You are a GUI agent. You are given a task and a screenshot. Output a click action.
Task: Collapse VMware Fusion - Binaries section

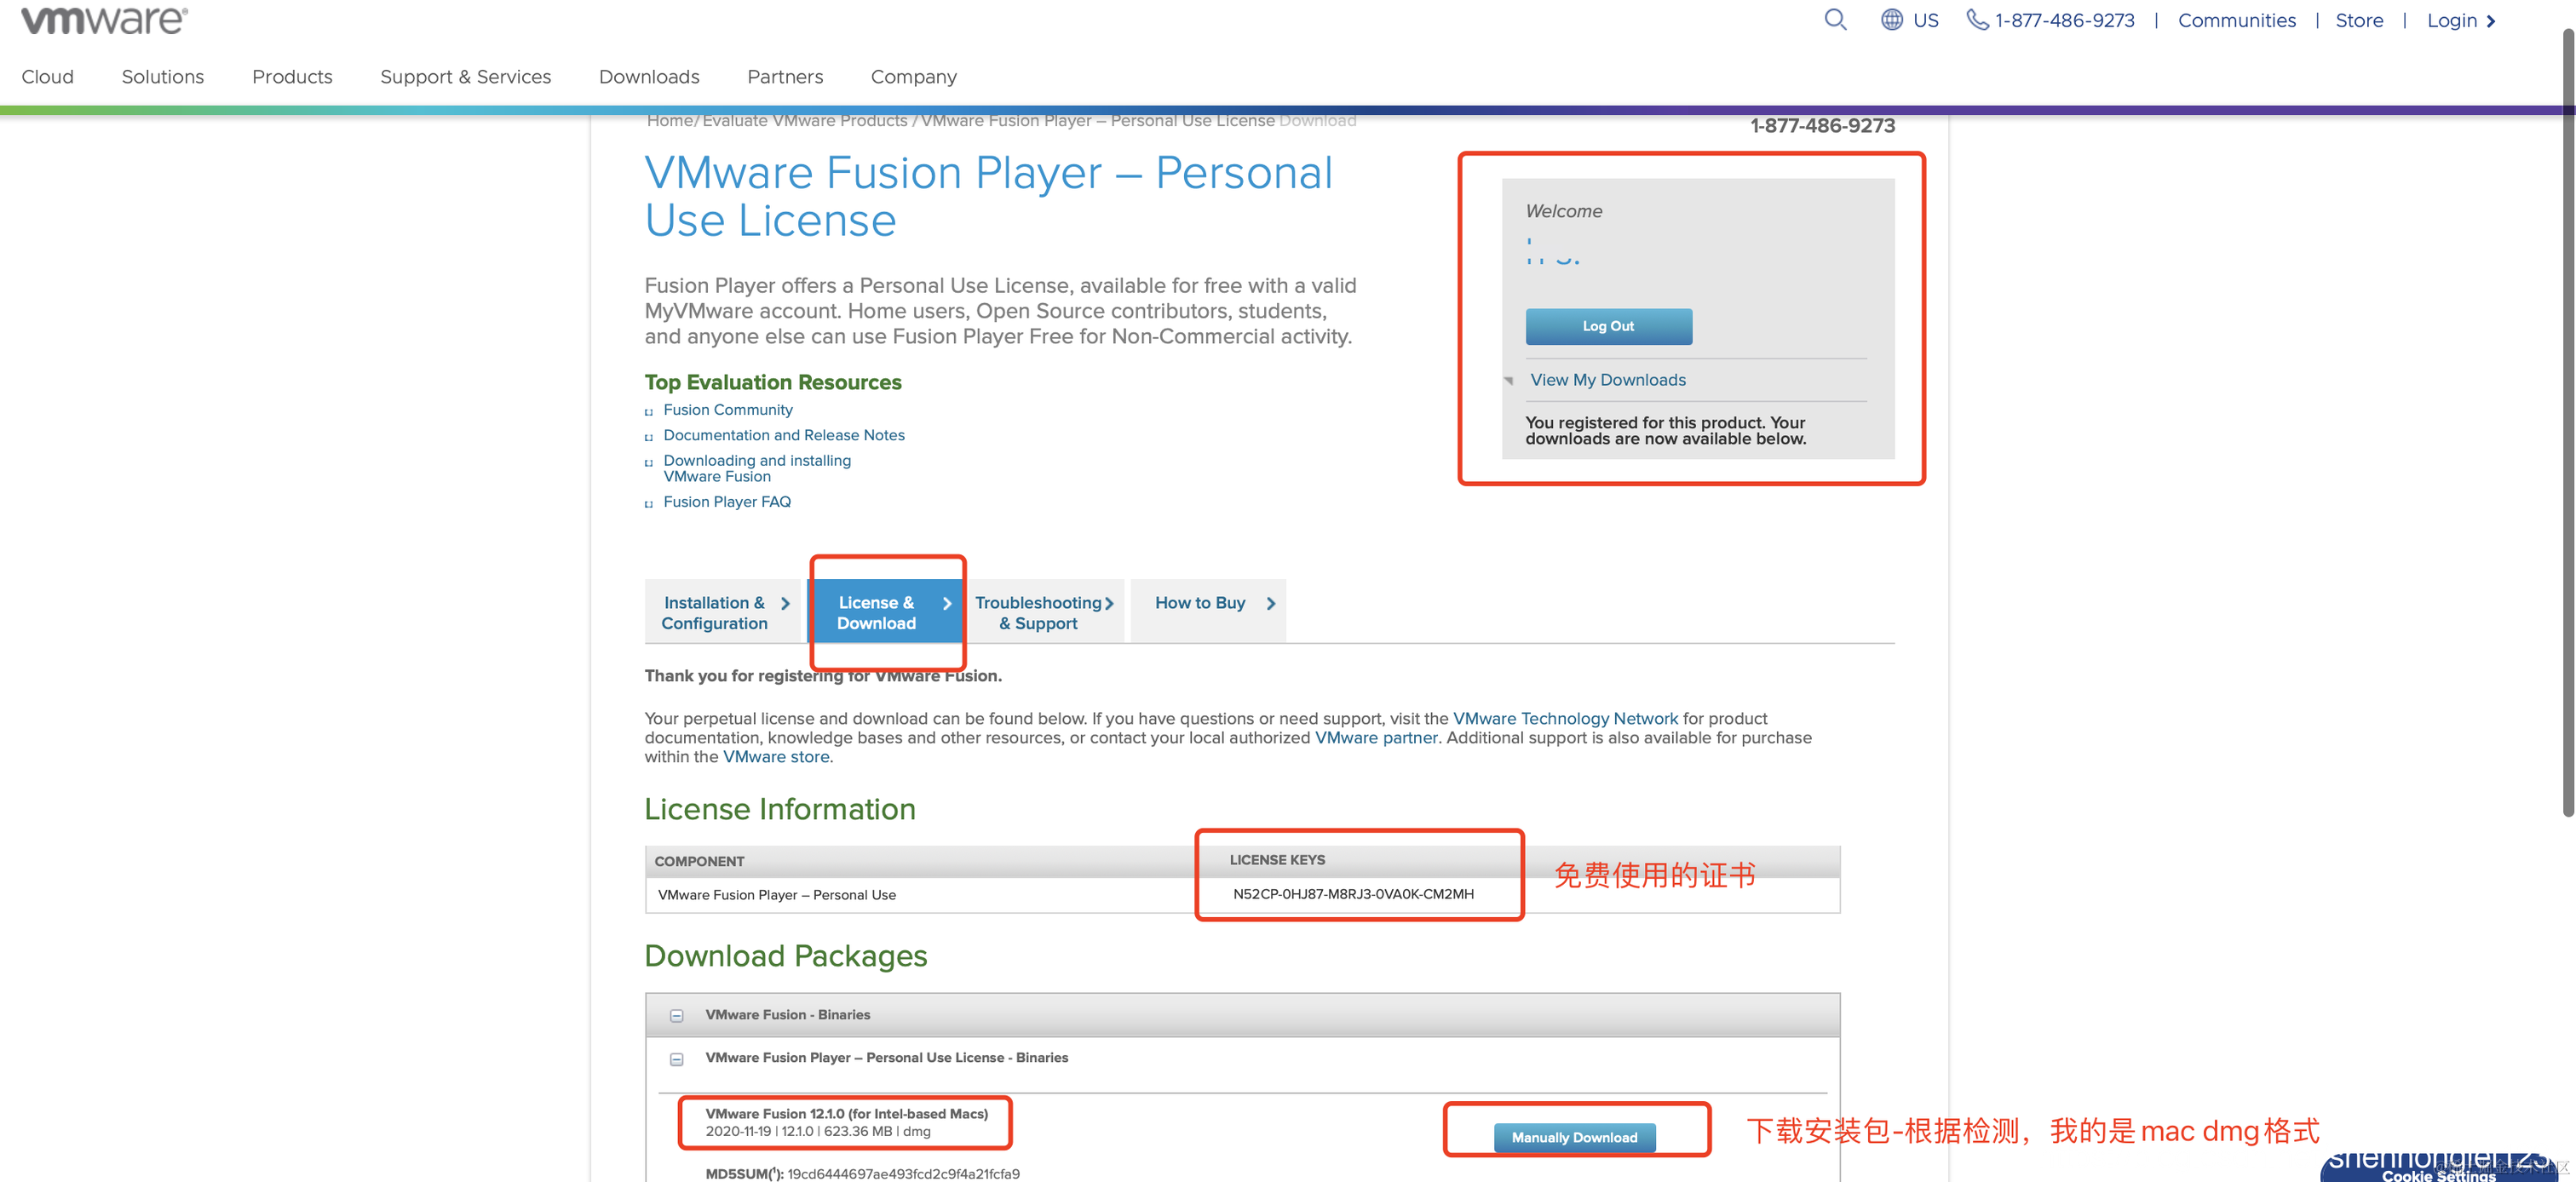click(677, 1015)
